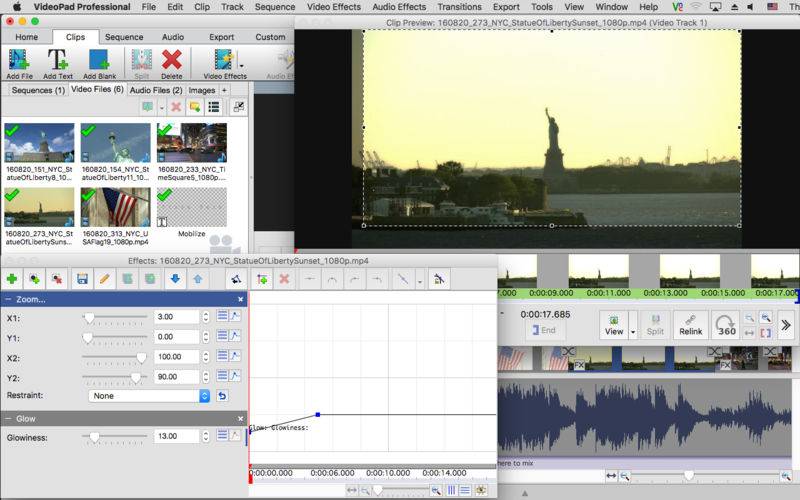Viewport: 800px width, 500px height.
Task: Click the Add File icon
Action: click(19, 64)
